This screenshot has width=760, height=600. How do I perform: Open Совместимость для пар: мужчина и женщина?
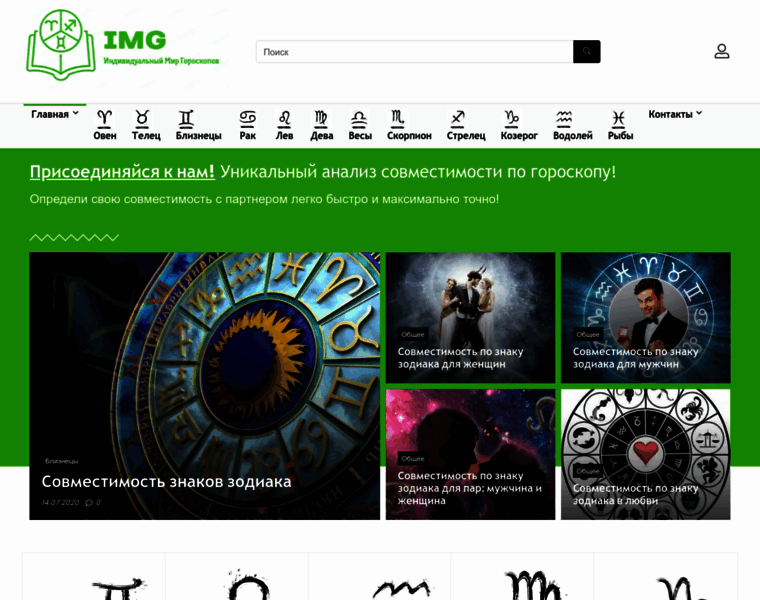tap(470, 488)
